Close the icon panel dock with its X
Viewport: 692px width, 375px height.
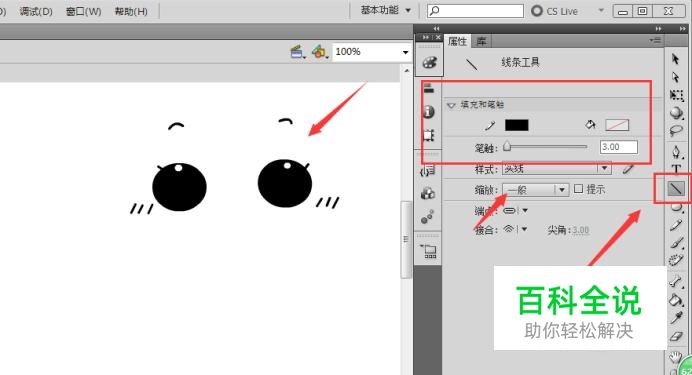click(x=438, y=38)
